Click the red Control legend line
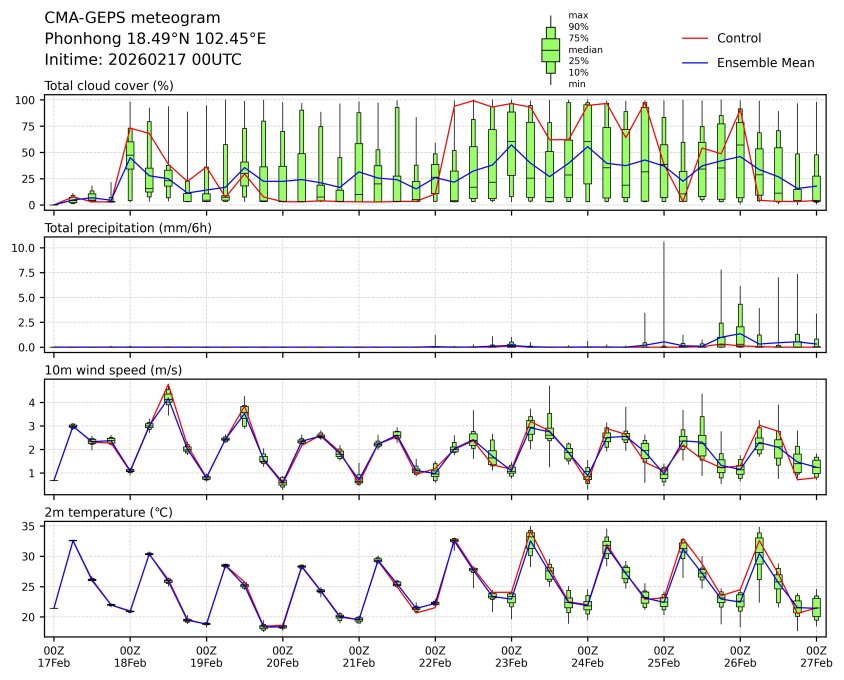The image size is (844, 680). pos(695,38)
